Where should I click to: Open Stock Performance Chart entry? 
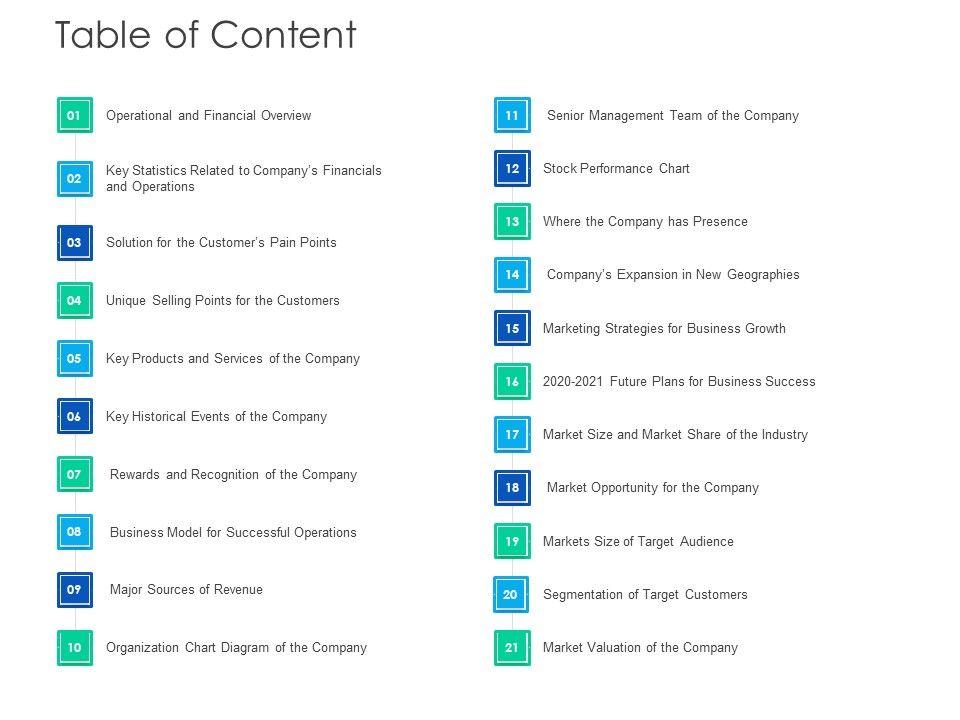pos(616,169)
